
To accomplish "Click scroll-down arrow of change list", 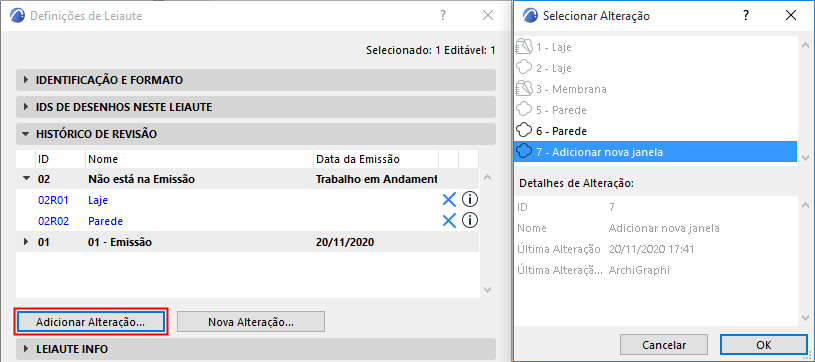I will click(805, 158).
